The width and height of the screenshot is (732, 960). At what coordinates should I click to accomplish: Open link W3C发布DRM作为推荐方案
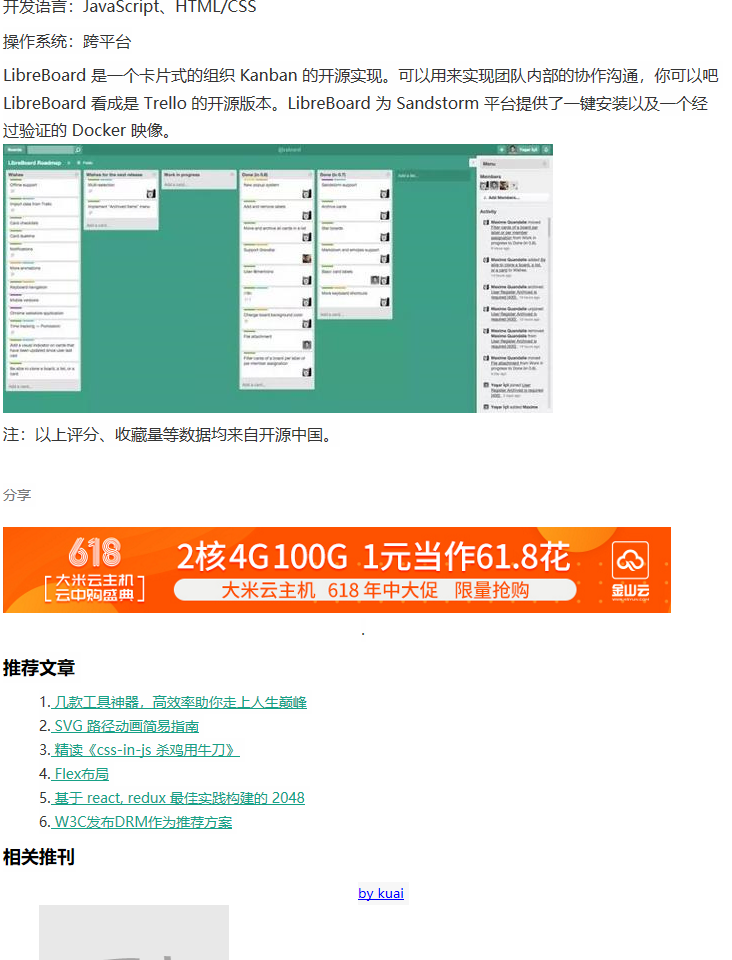[142, 822]
